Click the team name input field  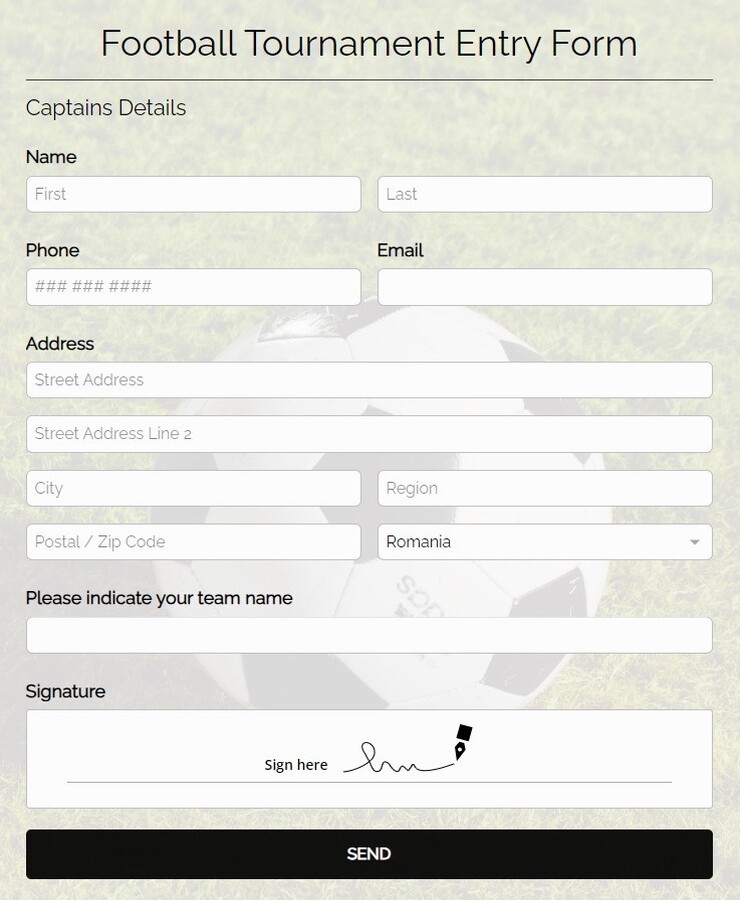tap(369, 635)
